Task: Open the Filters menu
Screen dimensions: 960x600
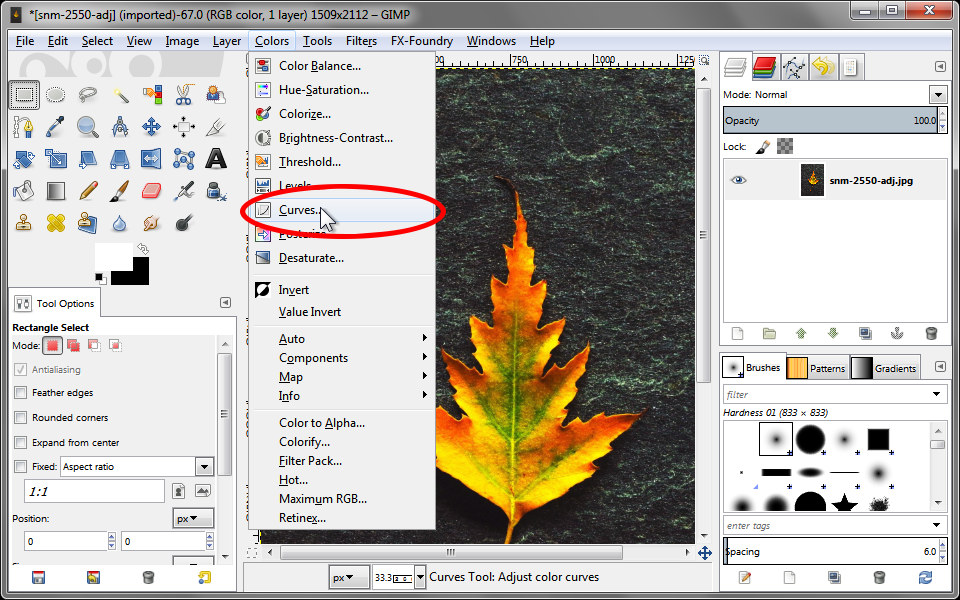Action: 361,41
